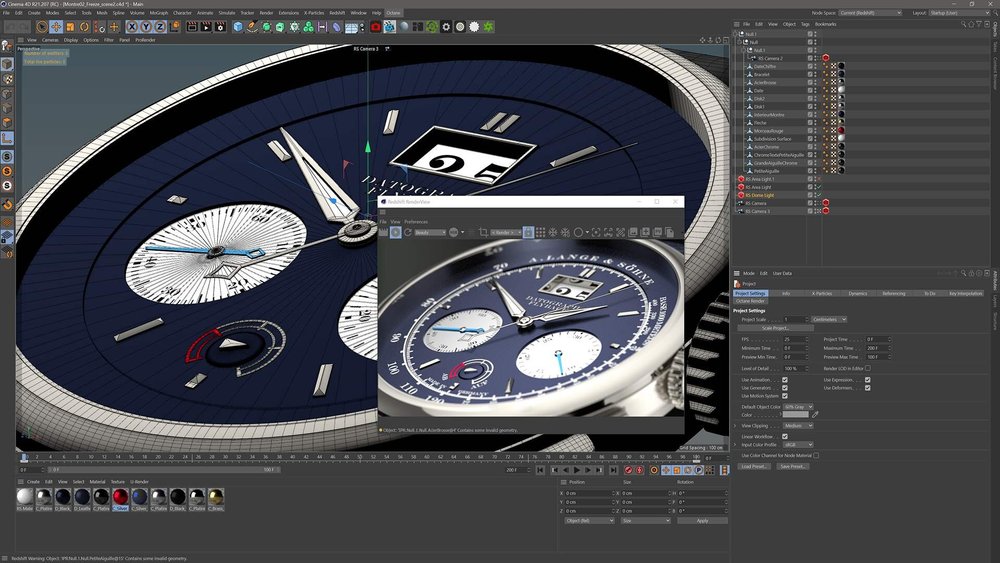Click the gray Color swatch
Viewport: 1000px width, 563px height.
(796, 415)
